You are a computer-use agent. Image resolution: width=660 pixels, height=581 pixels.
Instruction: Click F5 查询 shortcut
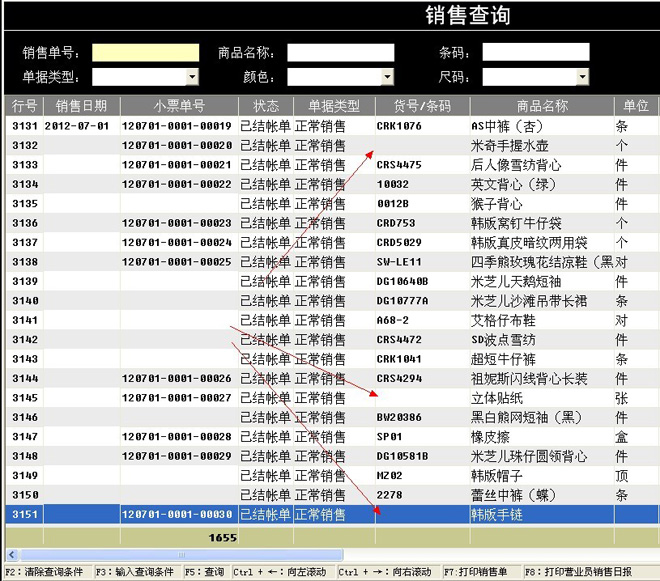(x=205, y=572)
